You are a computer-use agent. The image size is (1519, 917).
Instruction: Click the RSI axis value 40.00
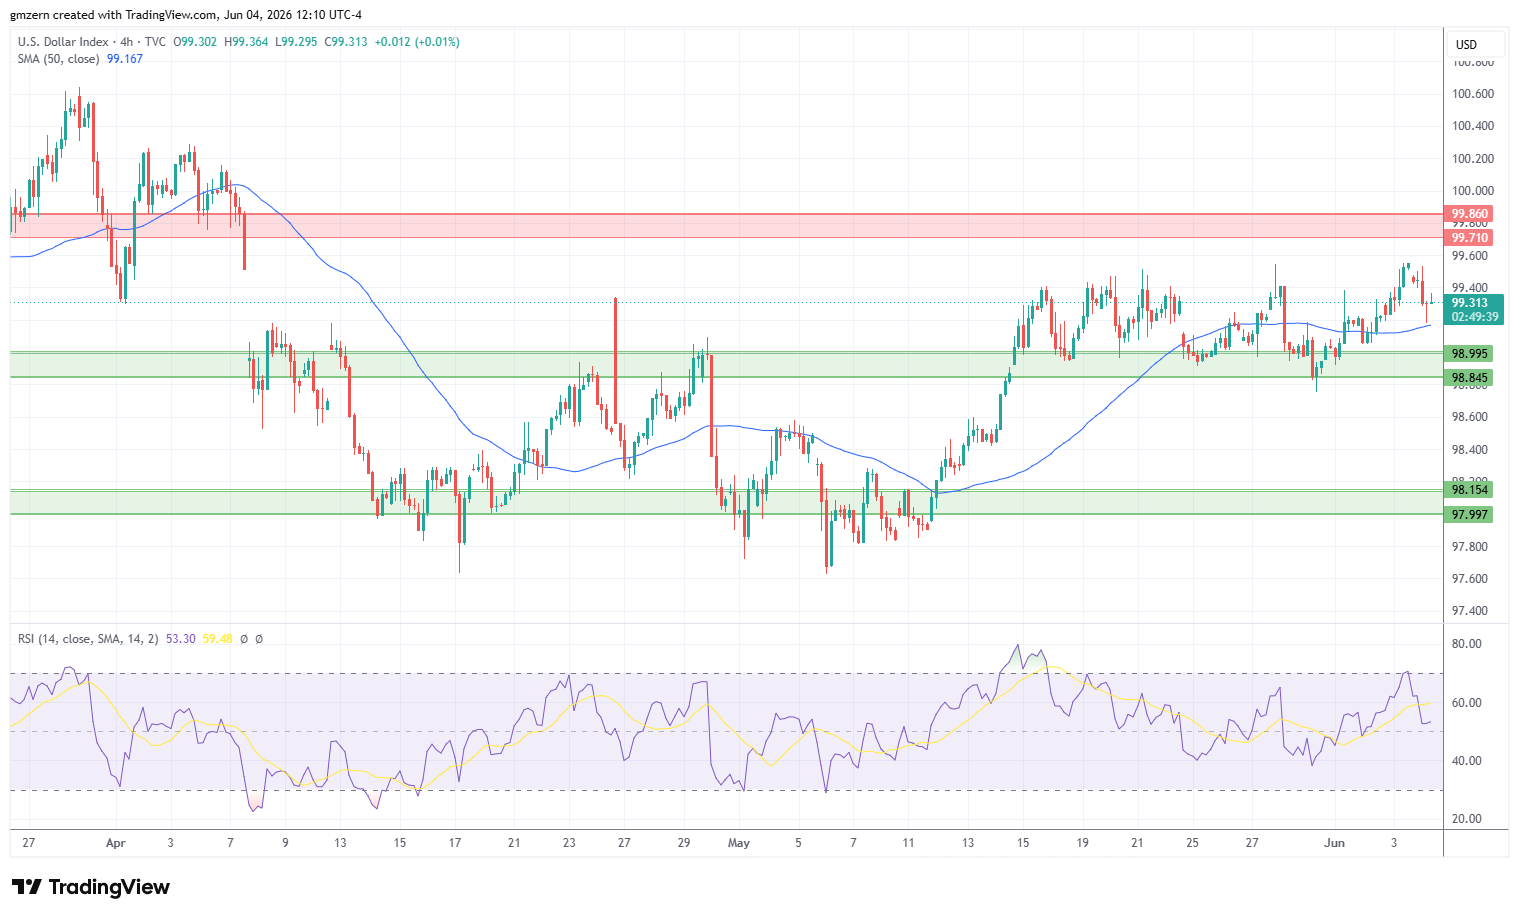point(1467,761)
